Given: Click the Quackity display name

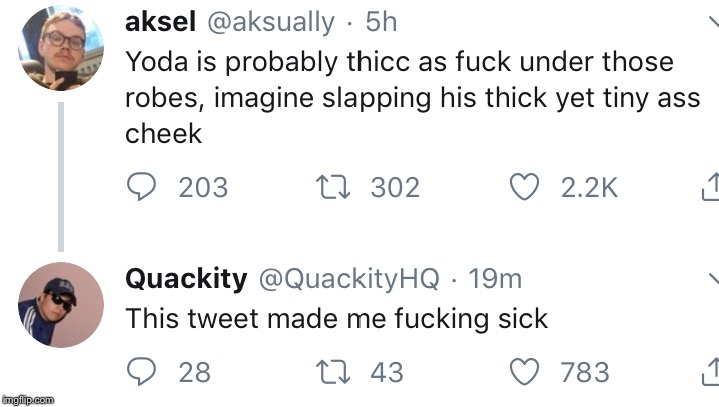Looking at the screenshot, I should coord(186,279).
